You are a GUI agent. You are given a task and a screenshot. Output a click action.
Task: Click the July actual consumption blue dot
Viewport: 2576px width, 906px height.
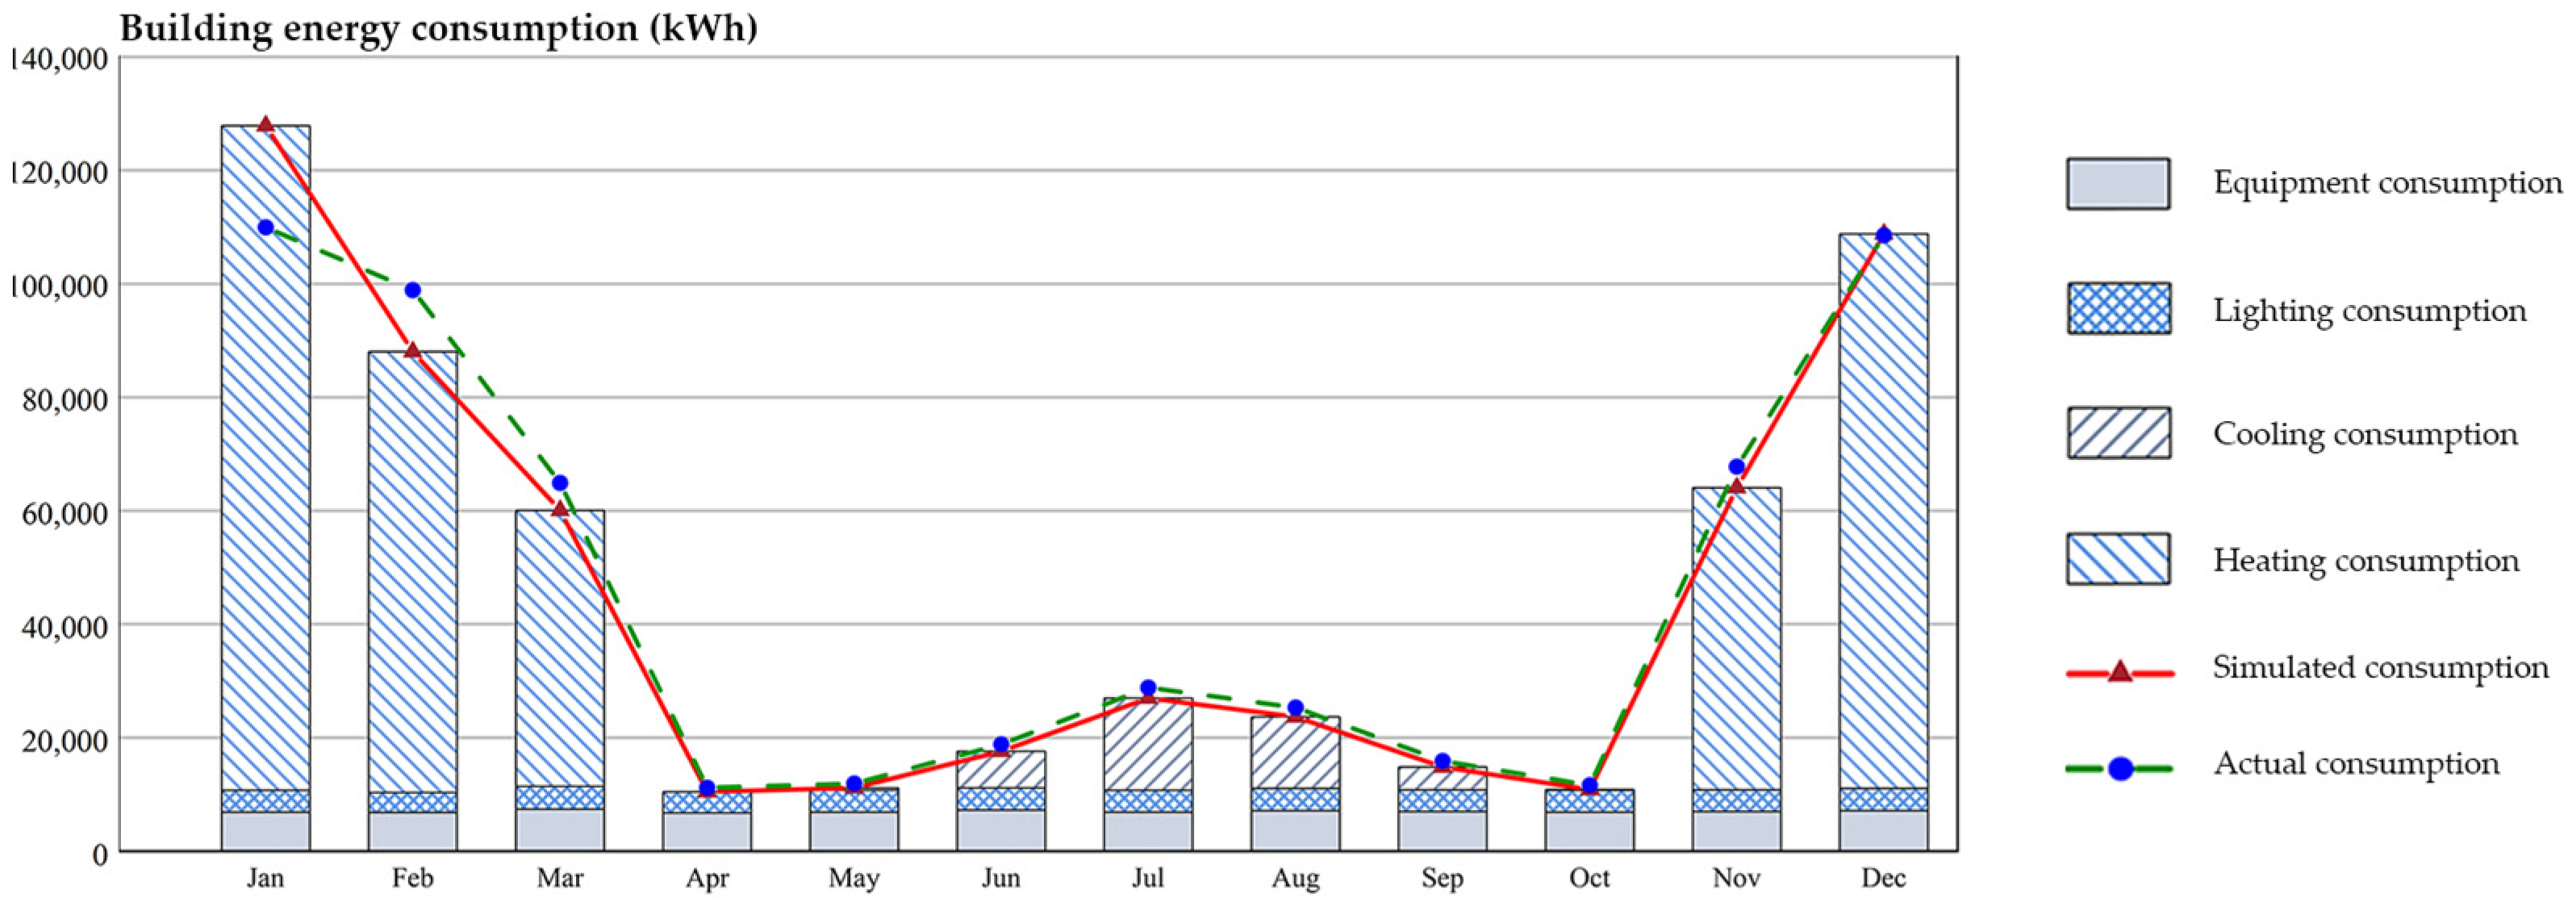(1148, 688)
